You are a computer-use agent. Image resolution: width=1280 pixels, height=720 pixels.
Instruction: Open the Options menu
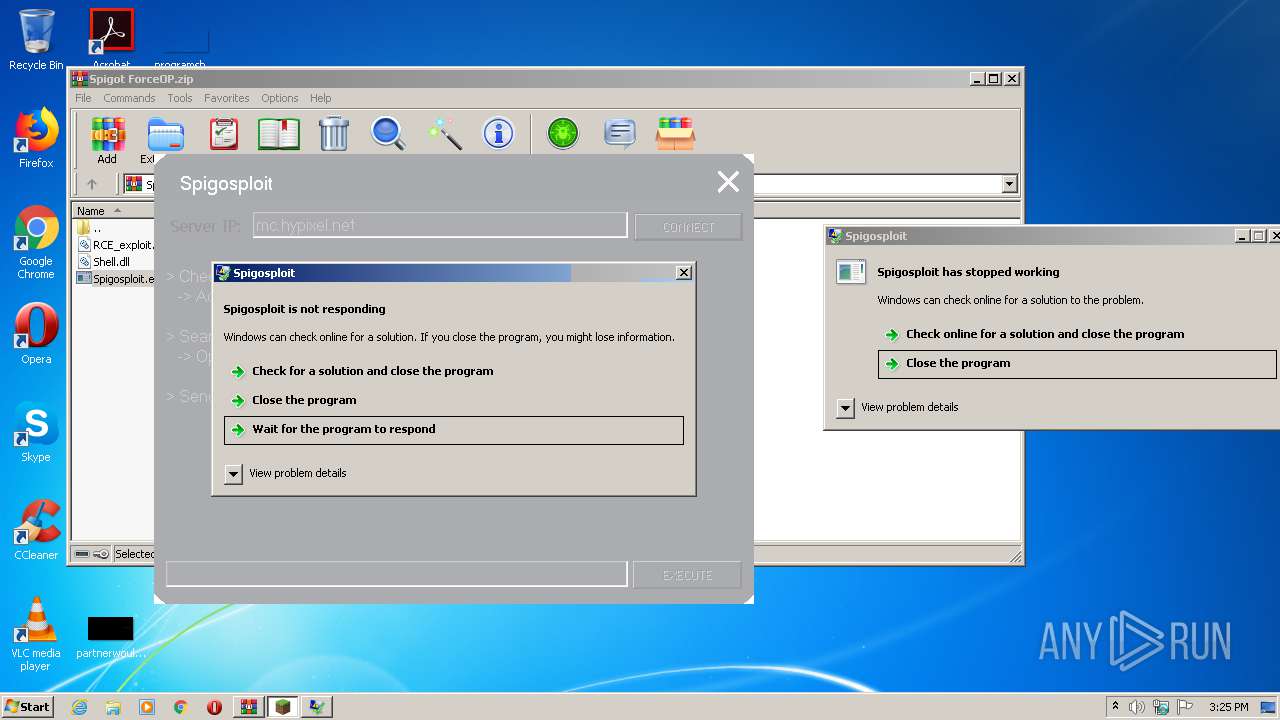click(280, 98)
